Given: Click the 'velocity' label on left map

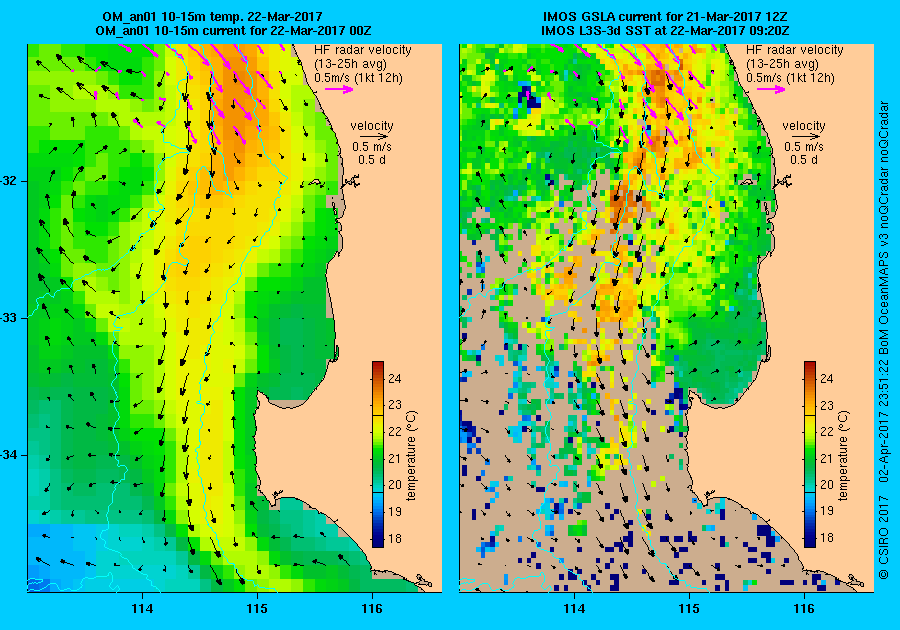Looking at the screenshot, I should point(372,126).
